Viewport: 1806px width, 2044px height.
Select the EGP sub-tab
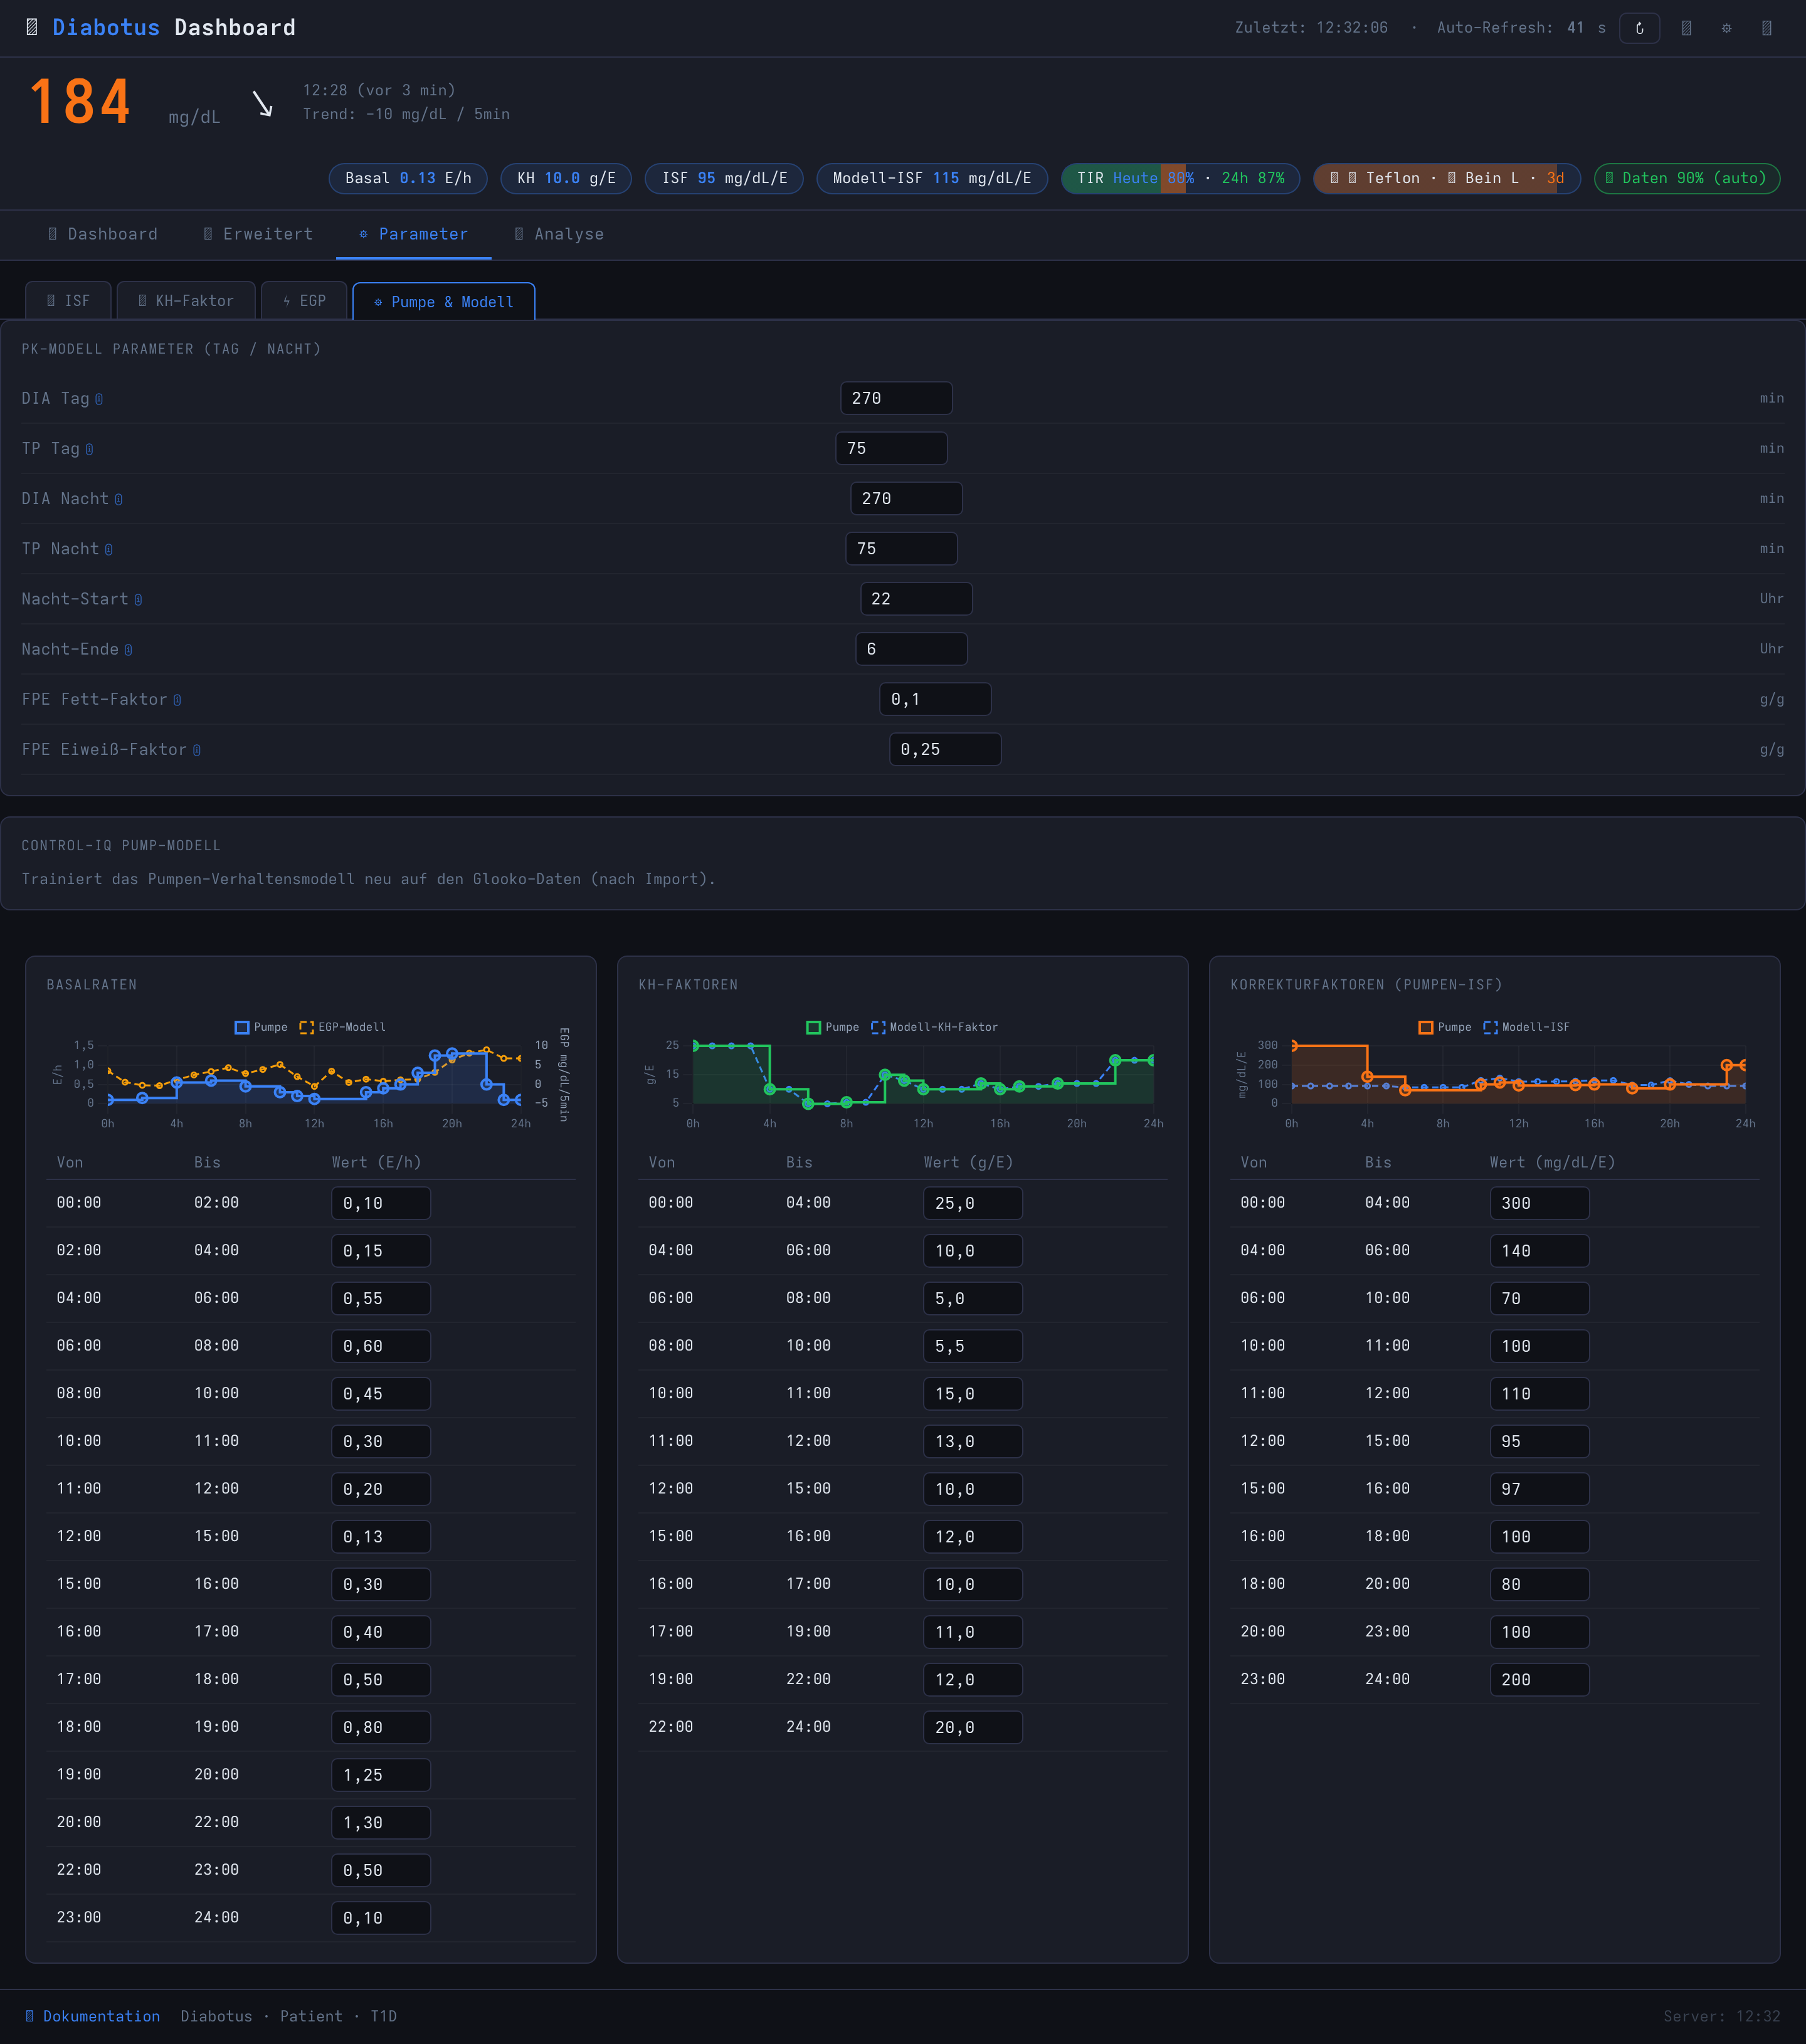click(304, 301)
